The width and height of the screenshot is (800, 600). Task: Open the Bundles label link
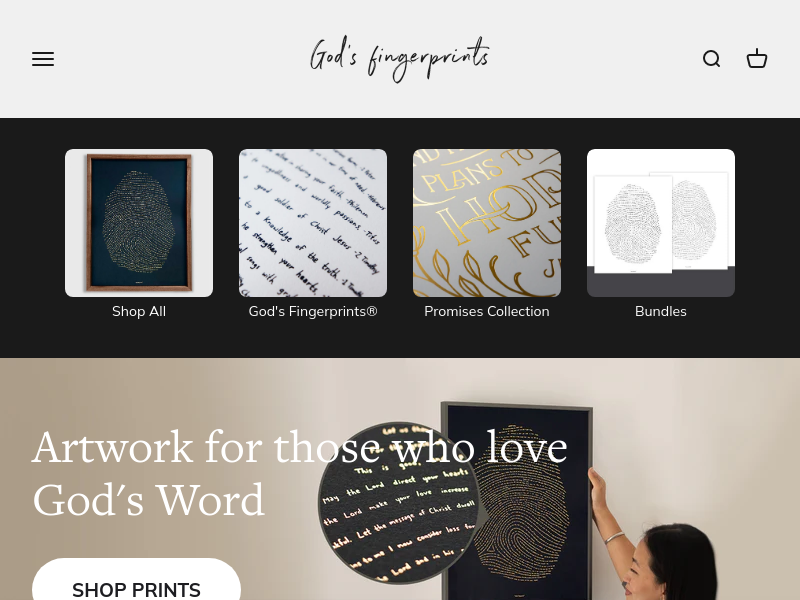pos(661,311)
